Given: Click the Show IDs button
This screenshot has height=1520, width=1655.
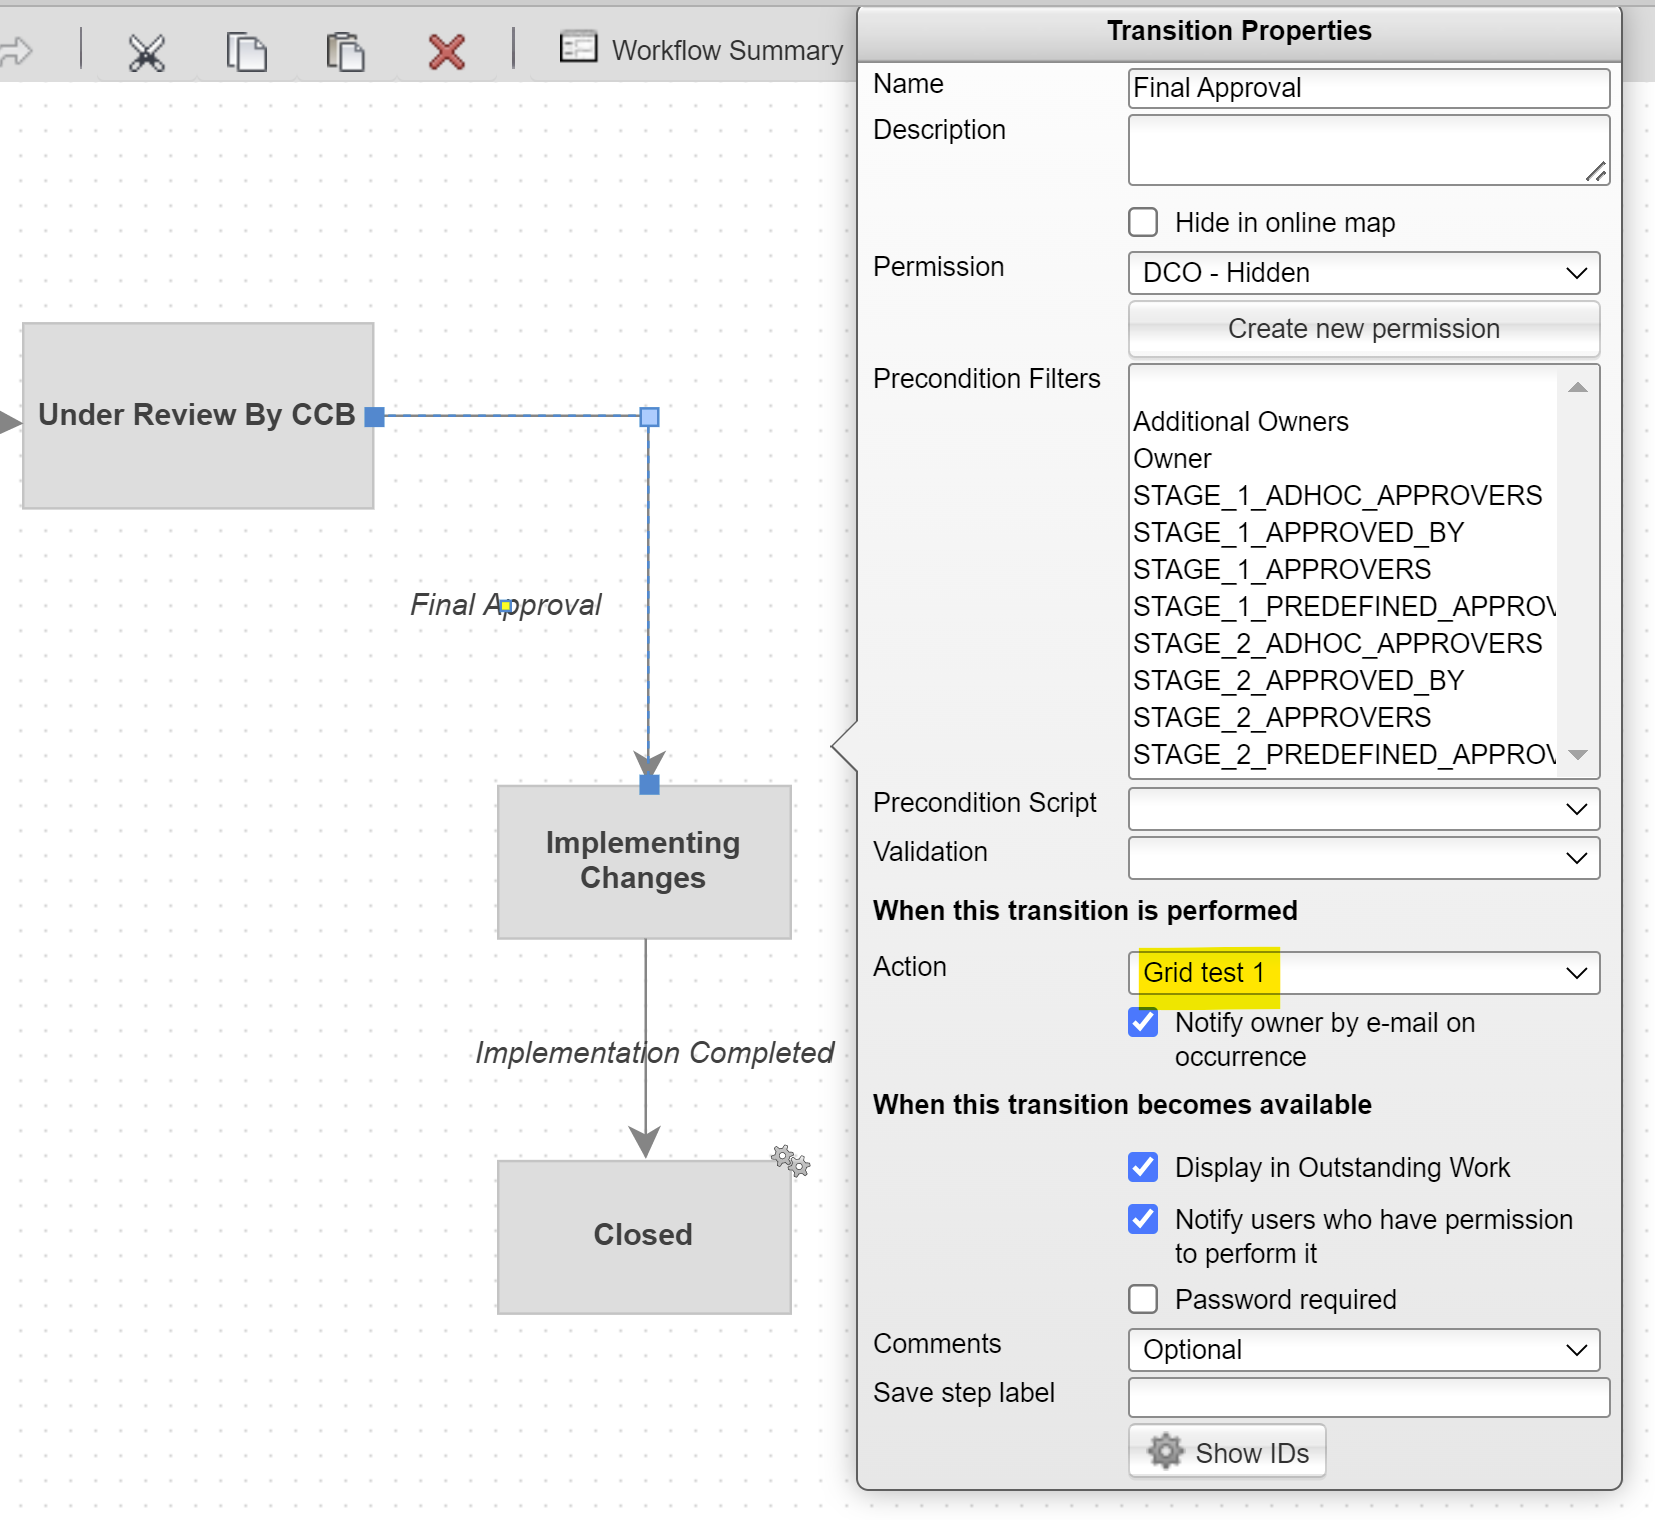Looking at the screenshot, I should pyautogui.click(x=1227, y=1452).
